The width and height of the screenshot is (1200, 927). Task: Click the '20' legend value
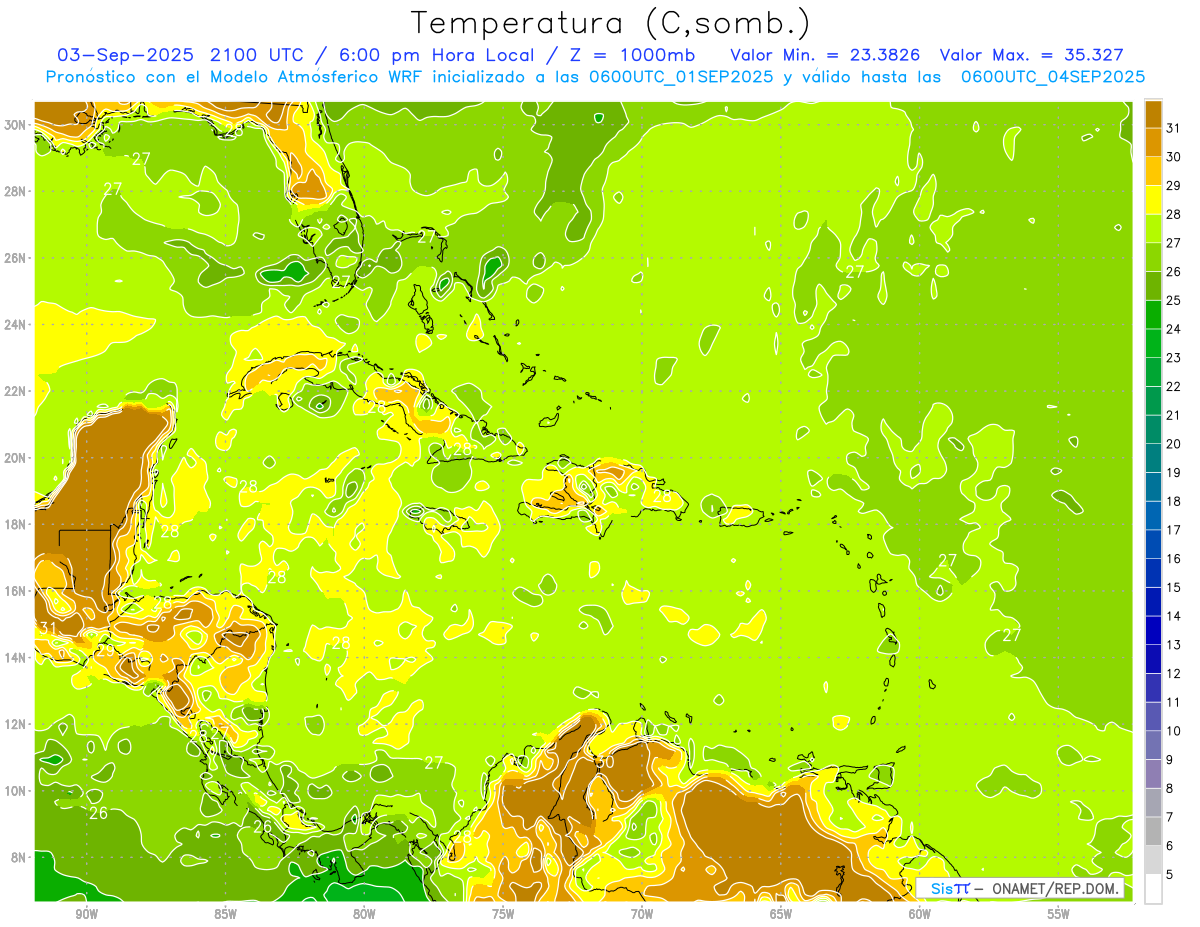[x=1174, y=444]
